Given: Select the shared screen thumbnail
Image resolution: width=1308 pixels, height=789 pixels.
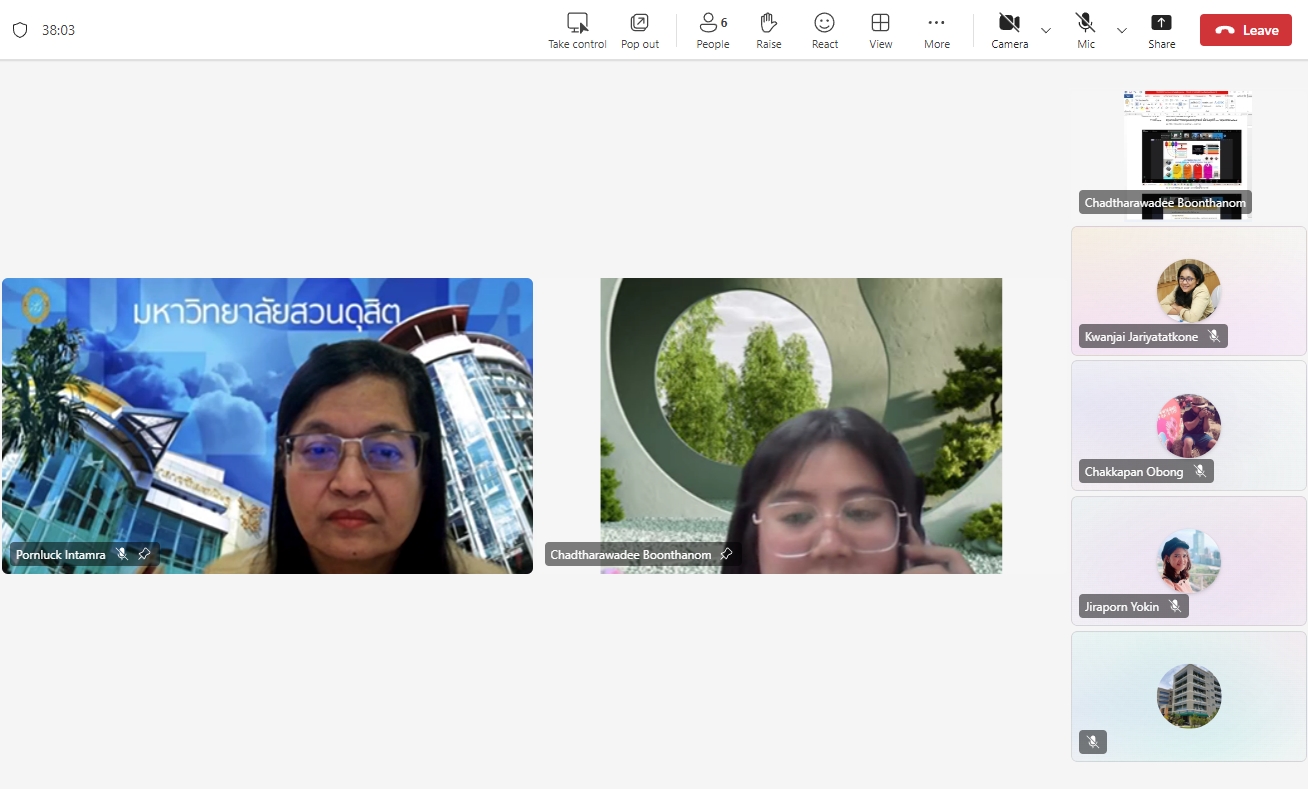Looking at the screenshot, I should coord(1188,150).
